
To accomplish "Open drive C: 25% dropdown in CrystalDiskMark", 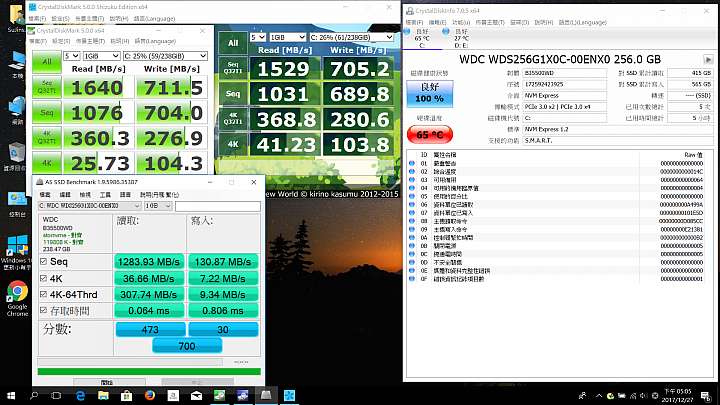I will [165, 56].
